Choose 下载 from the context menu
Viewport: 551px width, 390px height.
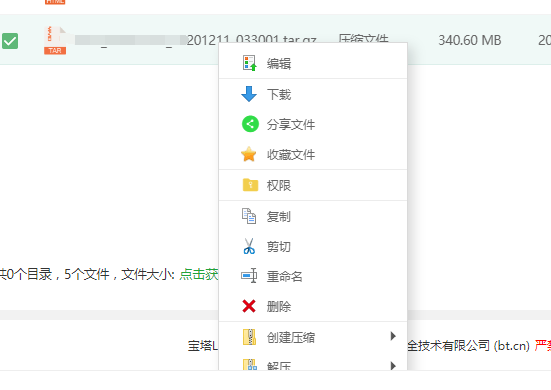pos(313,94)
